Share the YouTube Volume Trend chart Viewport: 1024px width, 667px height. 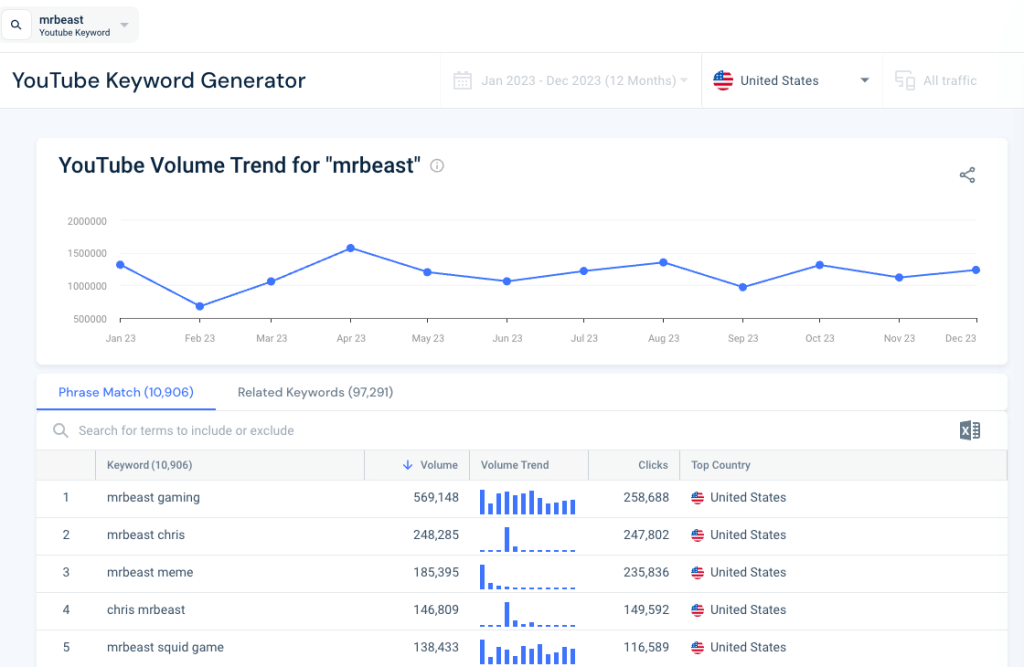click(967, 174)
